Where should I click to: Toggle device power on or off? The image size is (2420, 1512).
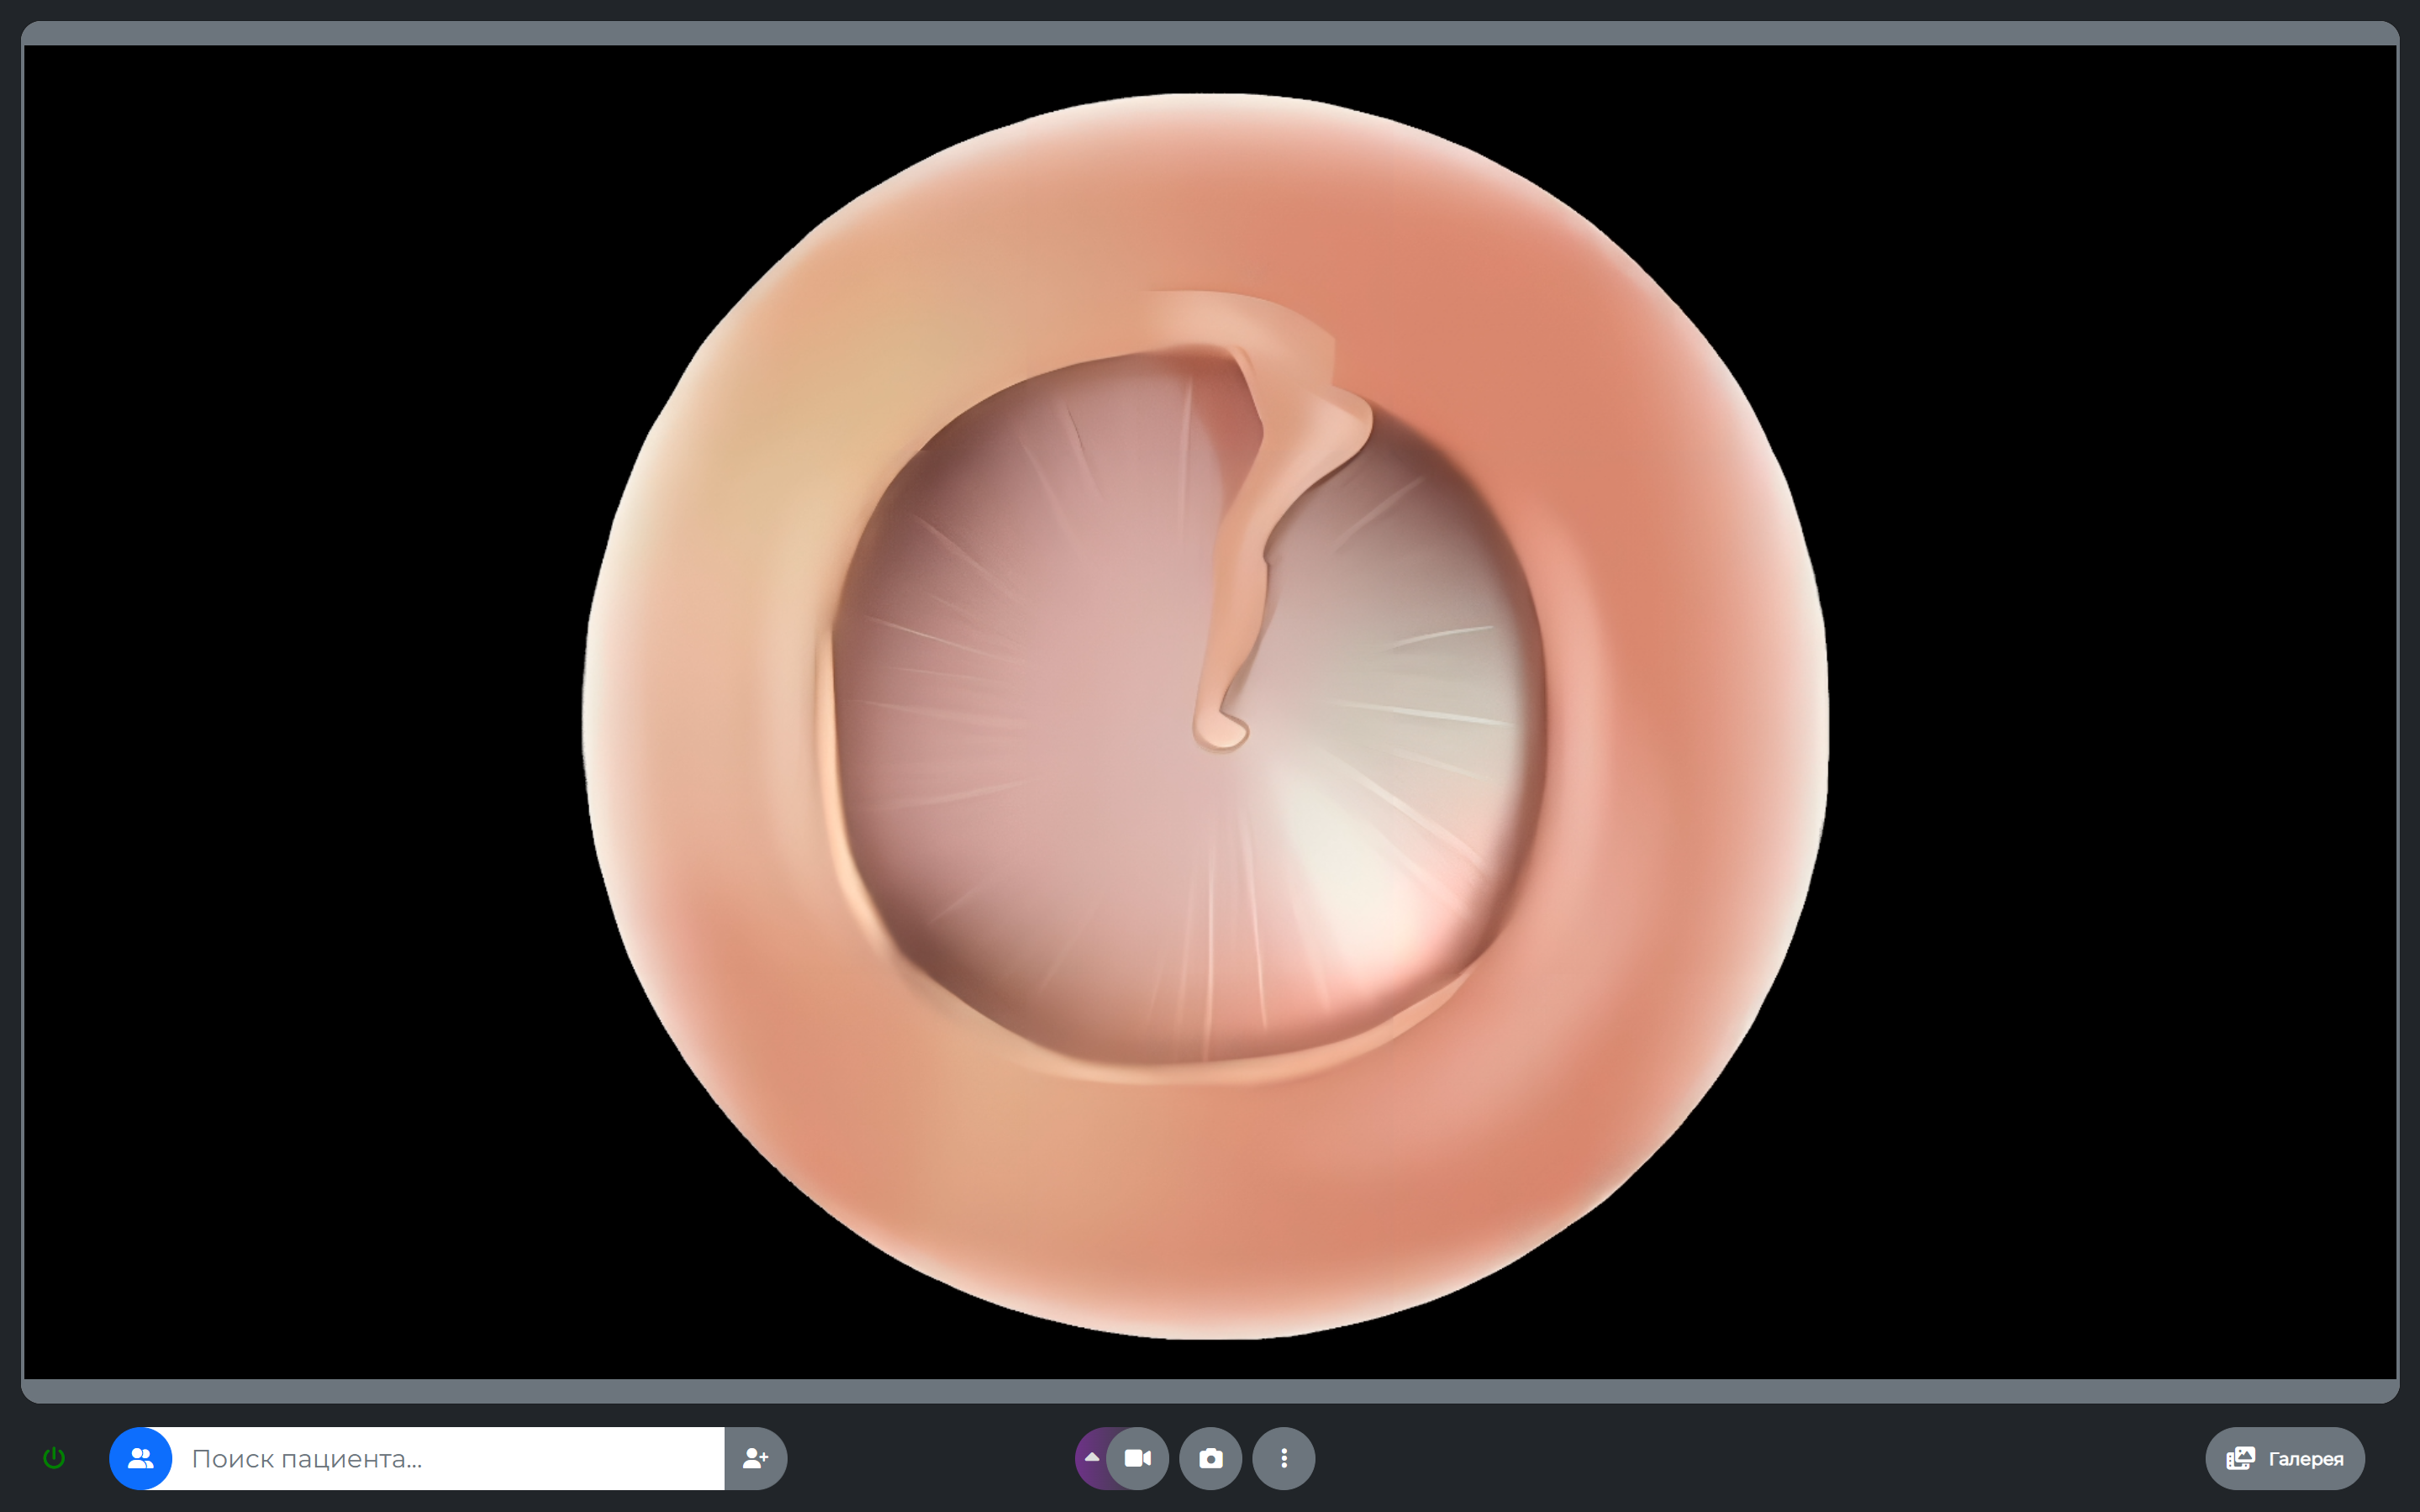click(x=54, y=1458)
